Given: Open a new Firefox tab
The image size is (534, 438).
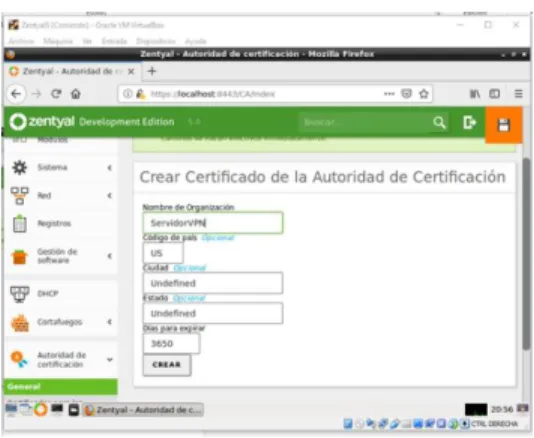Looking at the screenshot, I should (x=152, y=71).
